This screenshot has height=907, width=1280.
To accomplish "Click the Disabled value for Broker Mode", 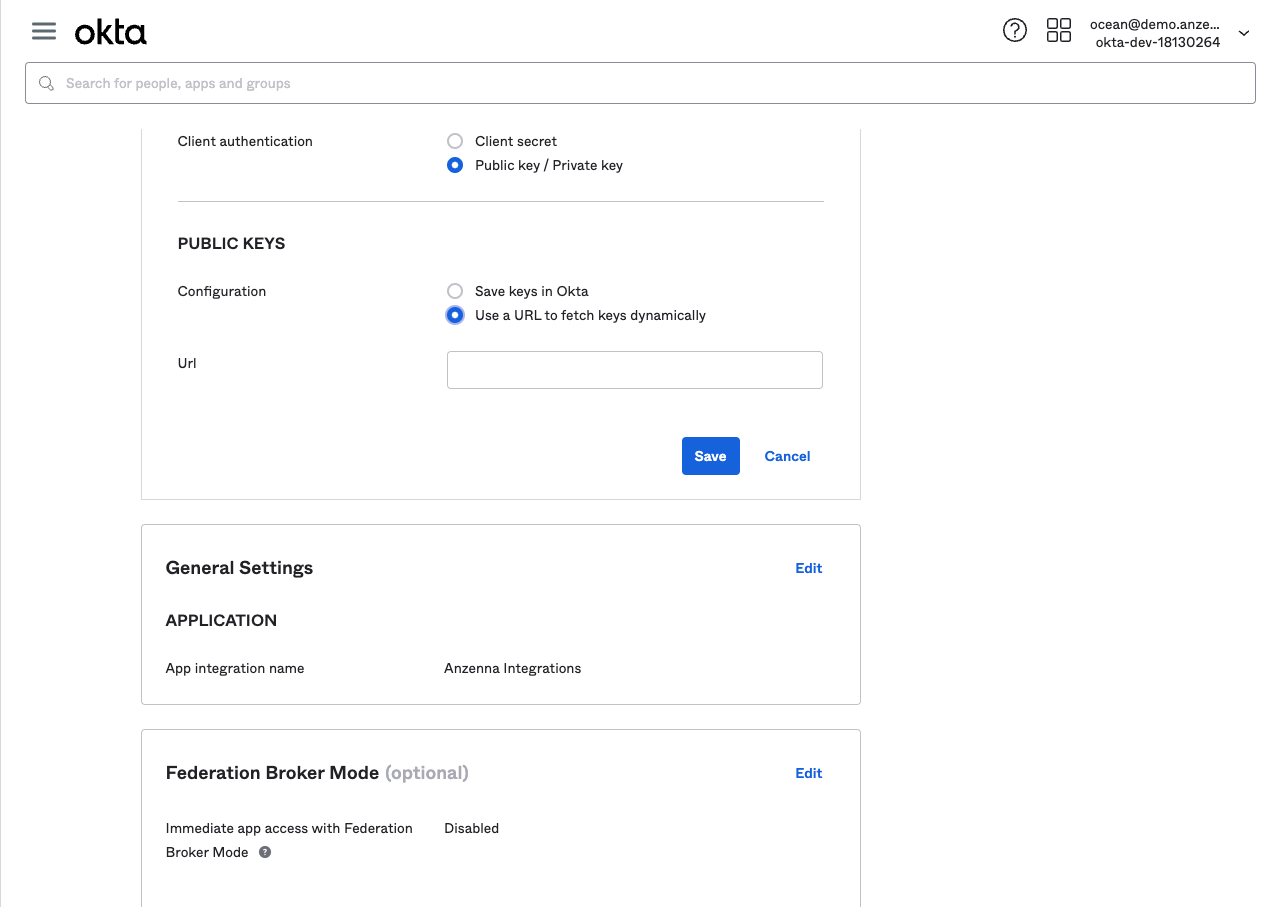I will [471, 828].
